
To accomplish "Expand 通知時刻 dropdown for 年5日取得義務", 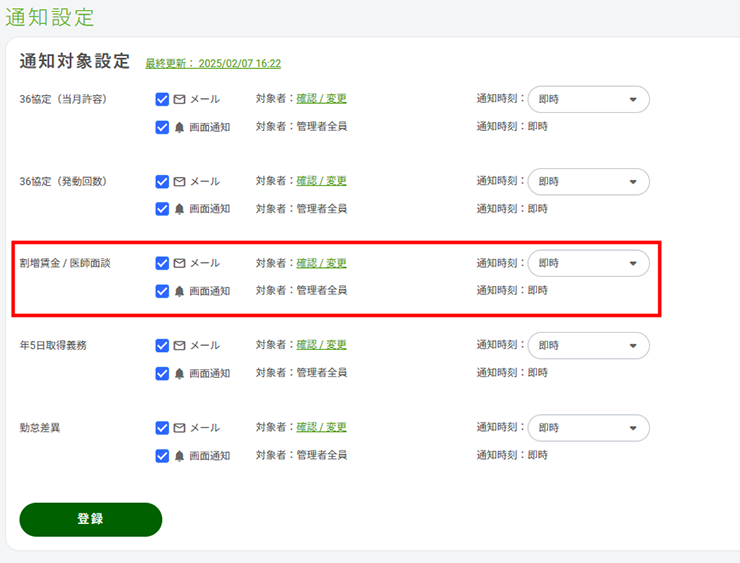I will coord(589,345).
